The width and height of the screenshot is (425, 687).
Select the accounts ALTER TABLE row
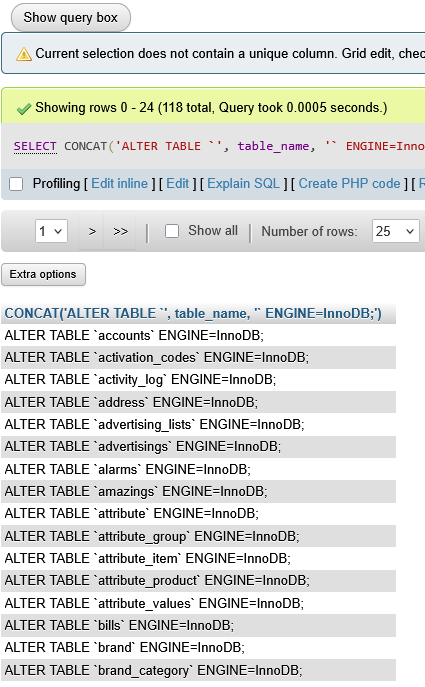198,336
